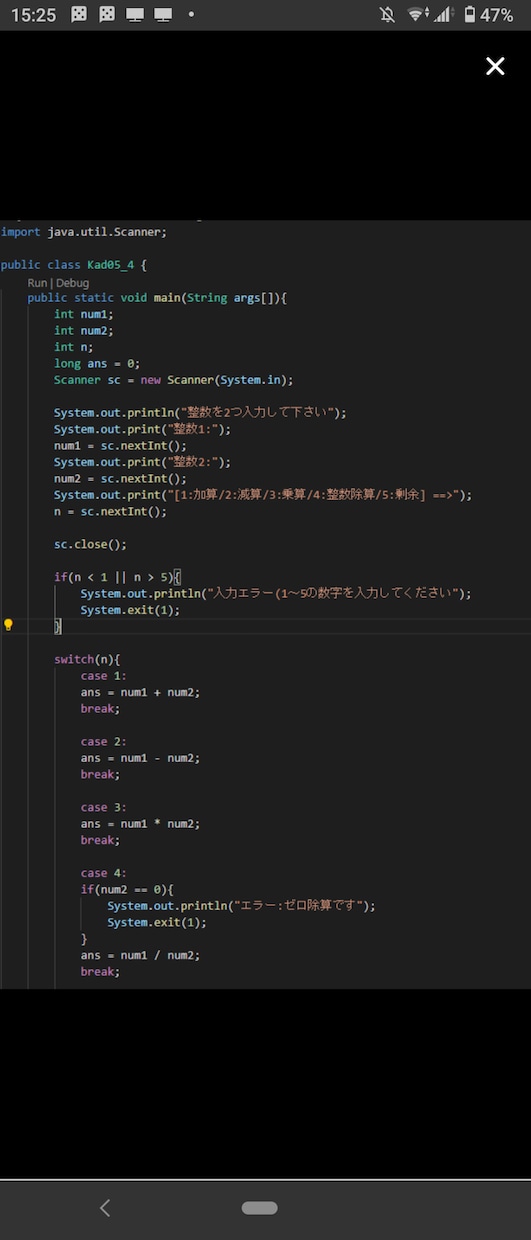Click the import java.util.Scanner line
Image resolution: width=531 pixels, height=1240 pixels.
(84, 232)
